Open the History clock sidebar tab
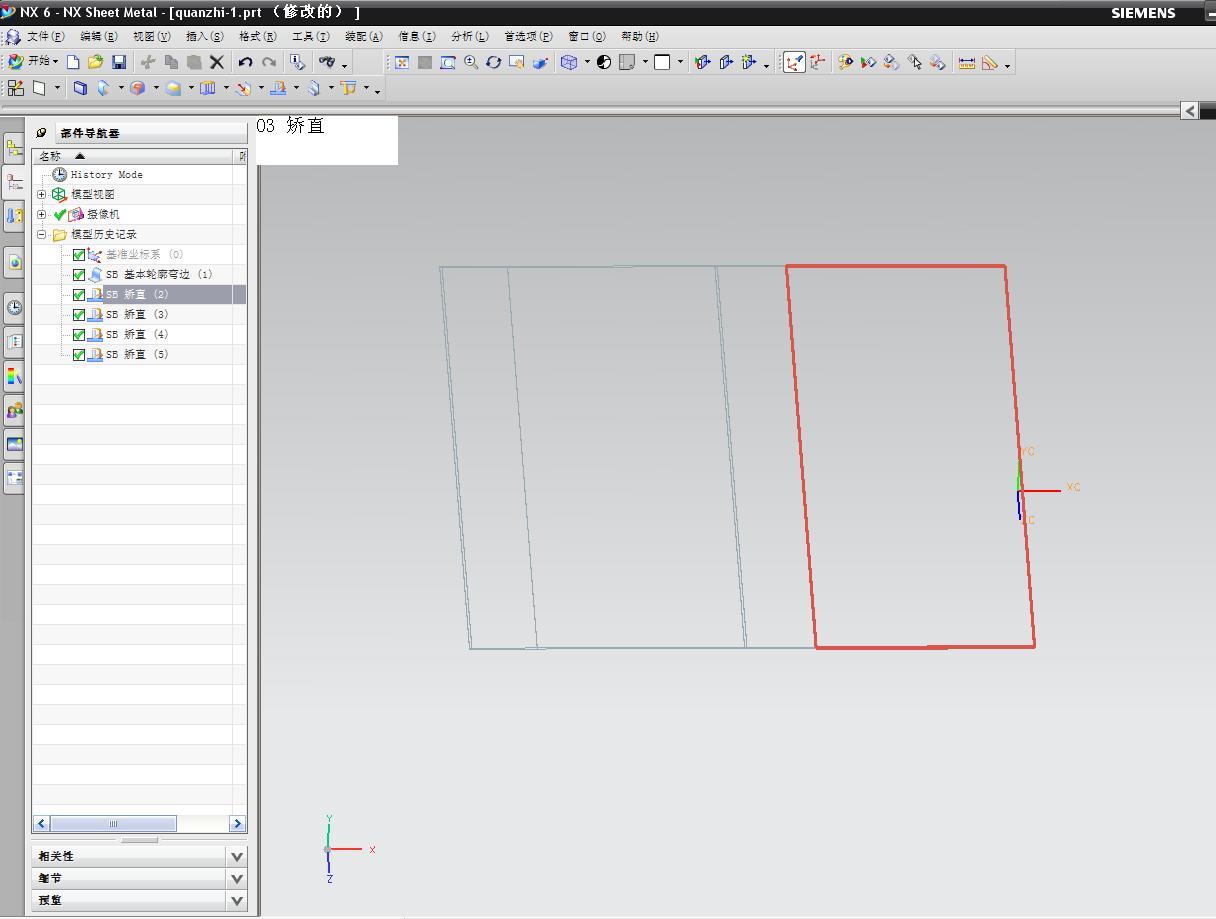Screen dimensions: 1216x919 (14, 307)
